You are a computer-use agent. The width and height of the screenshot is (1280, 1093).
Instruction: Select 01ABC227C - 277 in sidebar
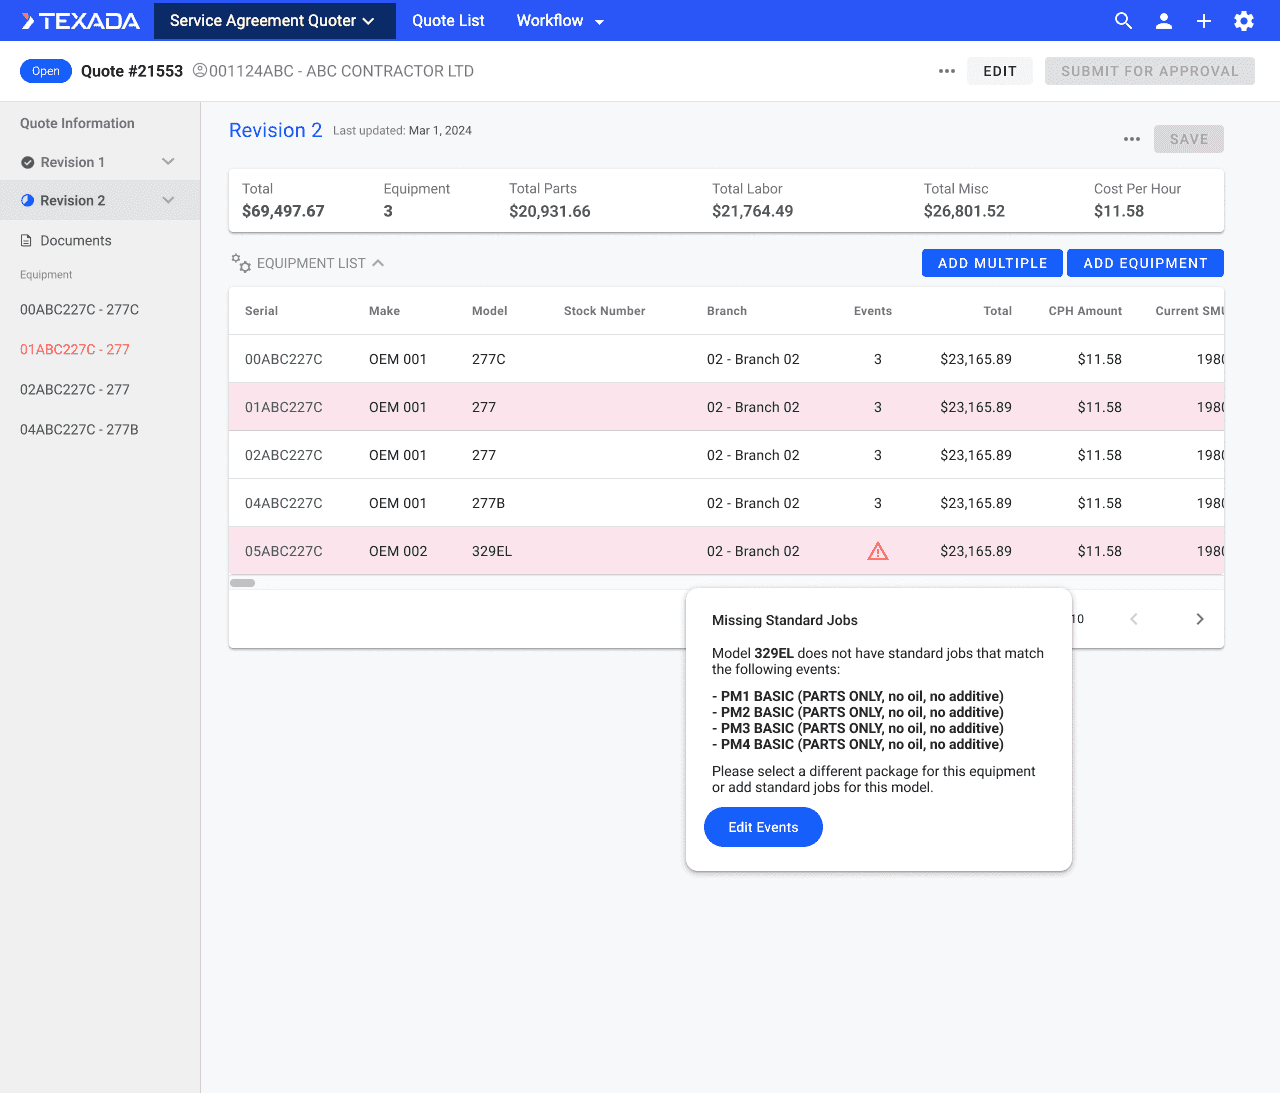[75, 349]
